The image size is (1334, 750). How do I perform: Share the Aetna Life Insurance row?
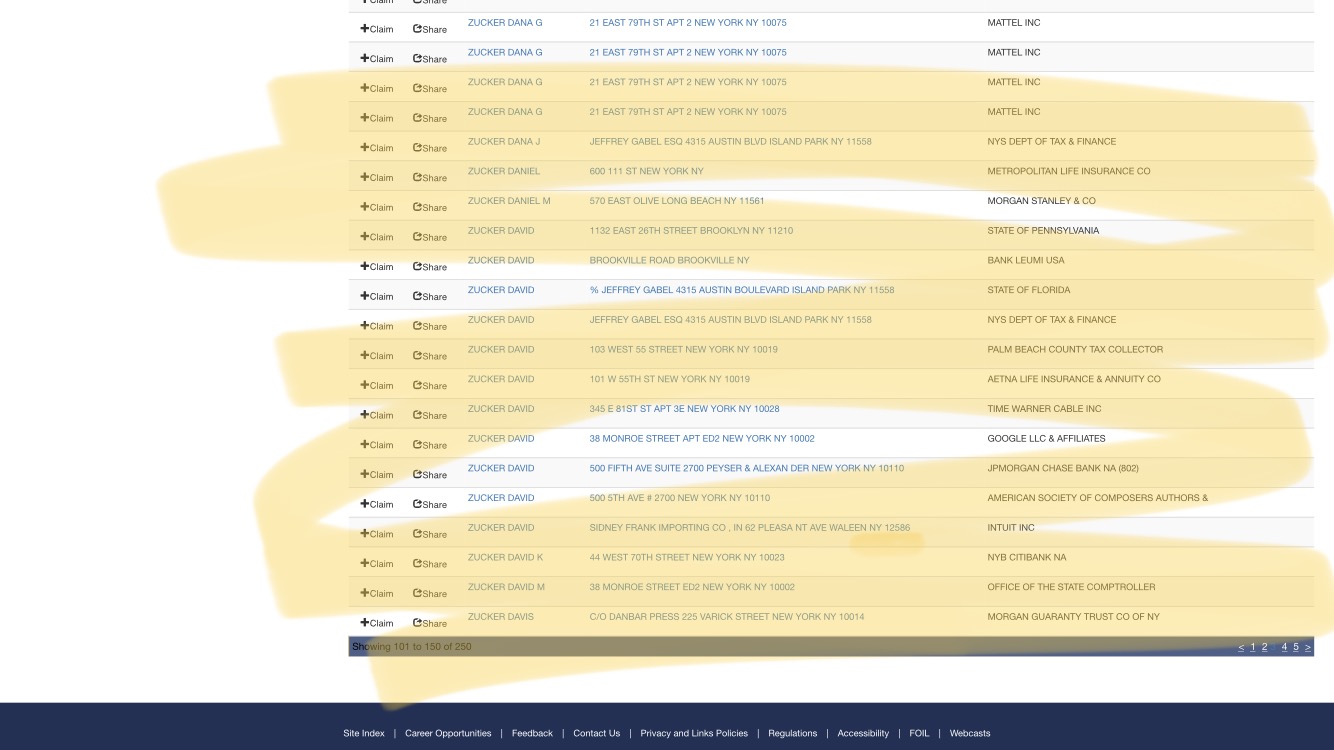click(430, 385)
